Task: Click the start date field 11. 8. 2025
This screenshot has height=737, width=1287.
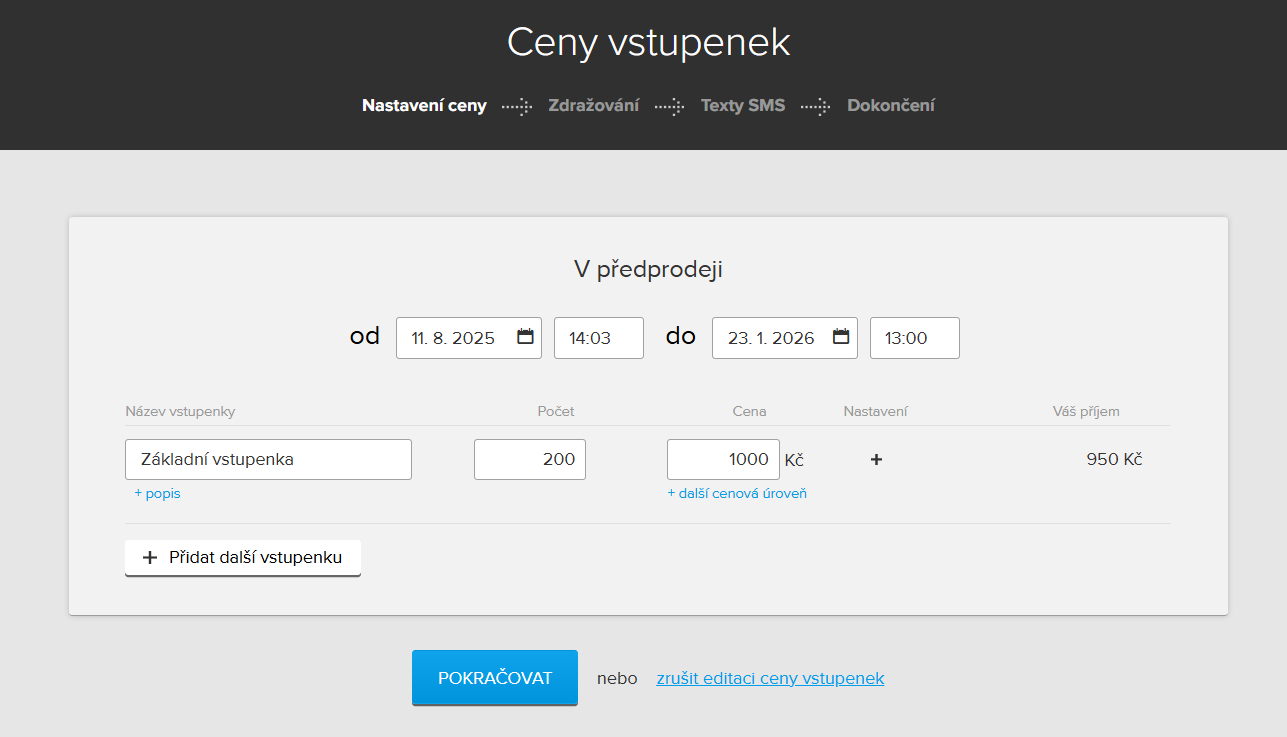Action: point(455,338)
